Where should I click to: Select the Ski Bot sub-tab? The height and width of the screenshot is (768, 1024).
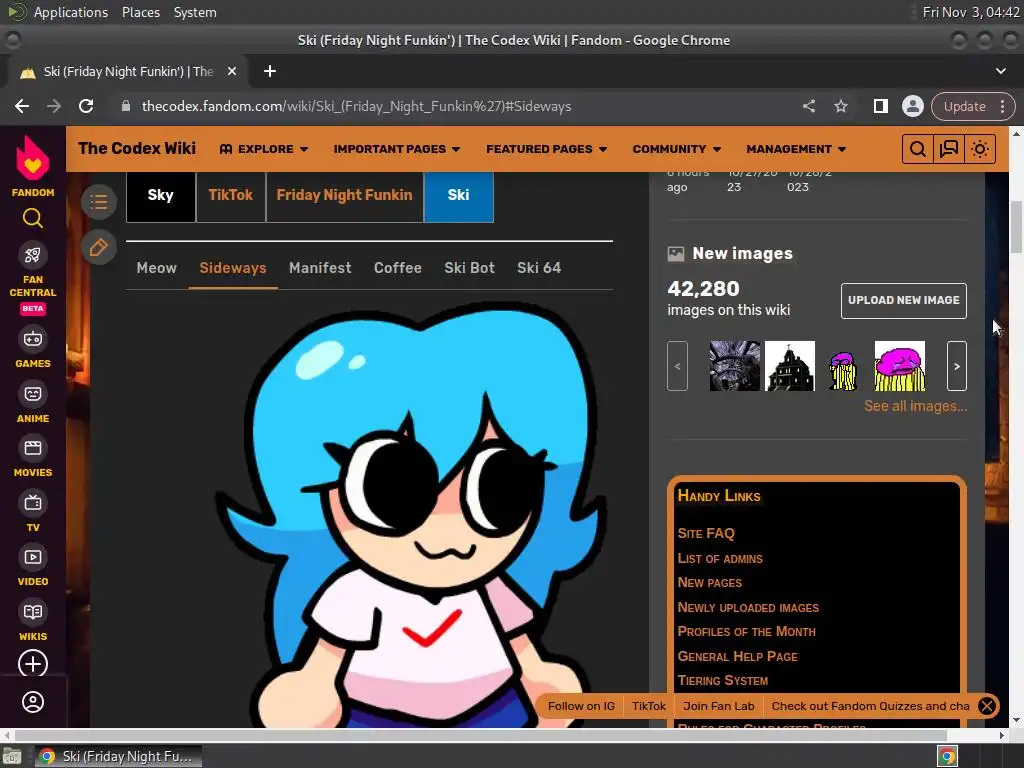tap(470, 268)
